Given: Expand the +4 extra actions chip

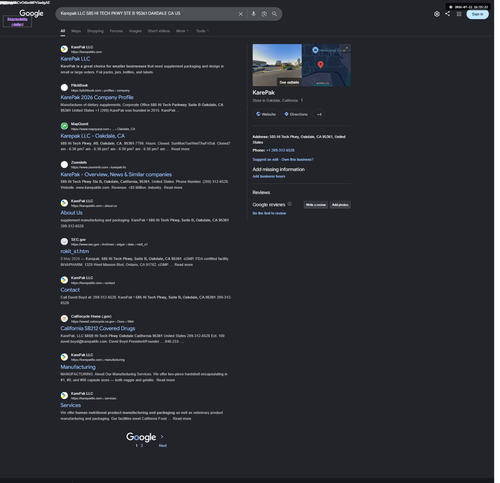Looking at the screenshot, I should [319, 114].
